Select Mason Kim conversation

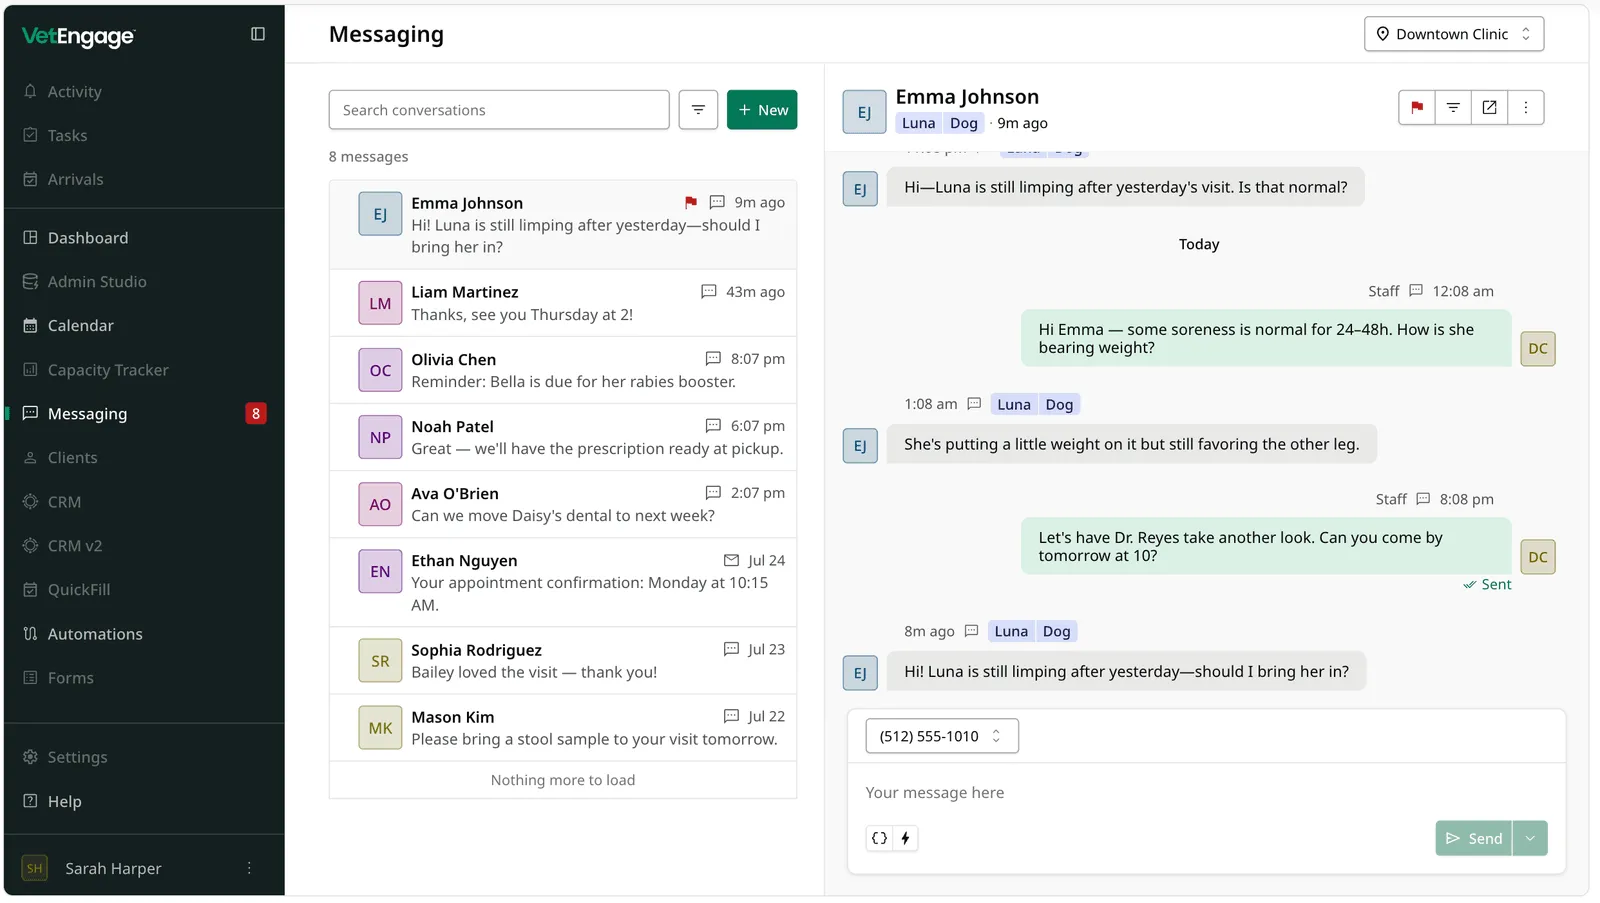[x=563, y=728]
